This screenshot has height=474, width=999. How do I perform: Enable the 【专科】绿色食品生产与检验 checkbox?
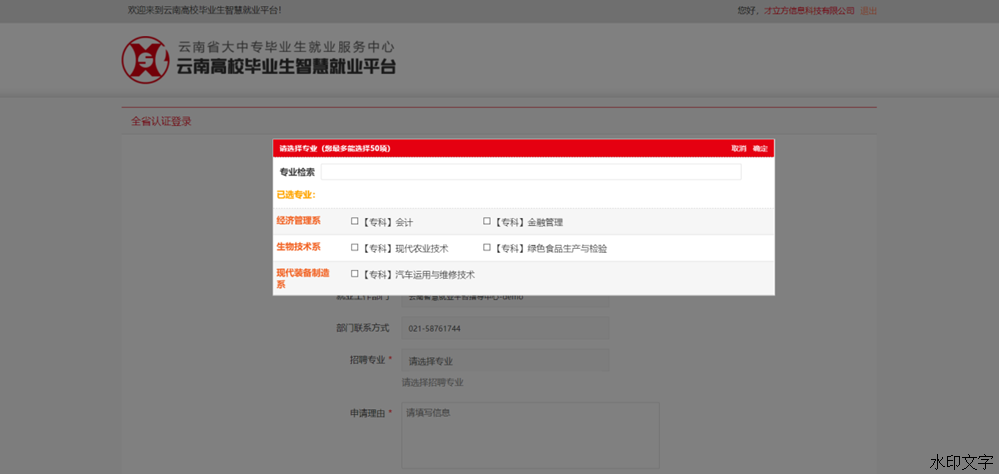pyautogui.click(x=487, y=247)
